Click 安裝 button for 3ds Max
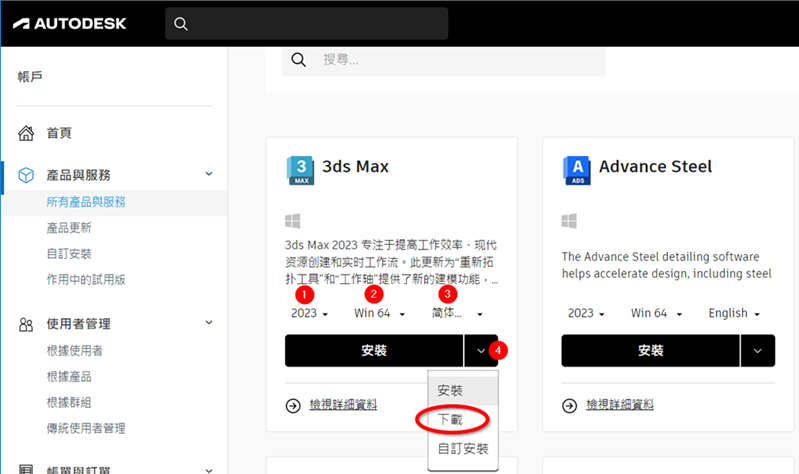The width and height of the screenshot is (799, 474). coord(374,351)
